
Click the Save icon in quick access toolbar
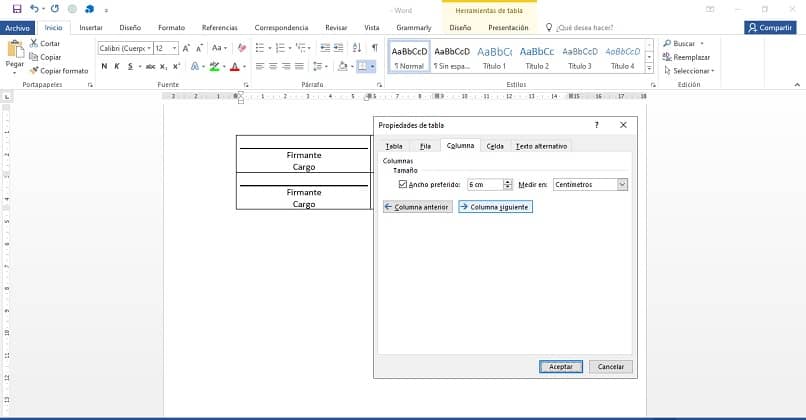(x=17, y=8)
